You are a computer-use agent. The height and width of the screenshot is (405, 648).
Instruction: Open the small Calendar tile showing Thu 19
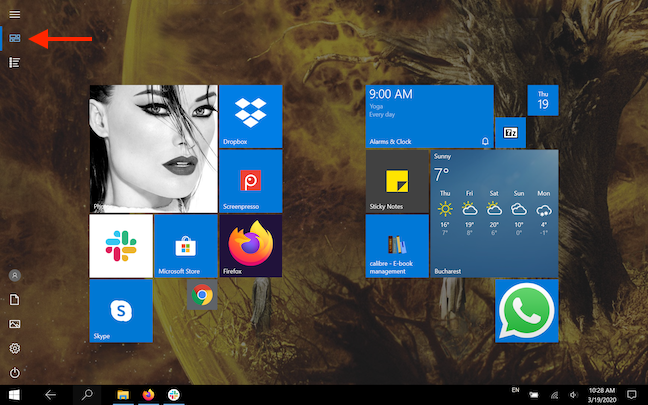pos(543,100)
